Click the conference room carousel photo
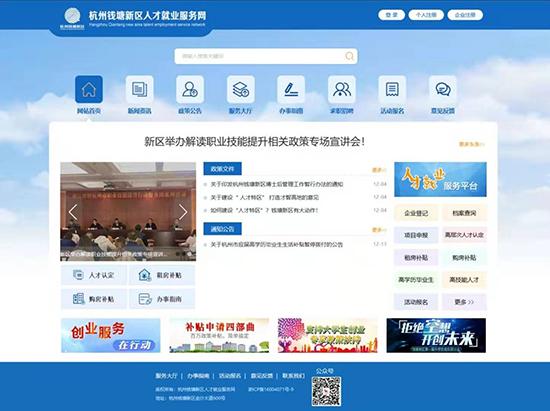550x411 pixels. (128, 211)
